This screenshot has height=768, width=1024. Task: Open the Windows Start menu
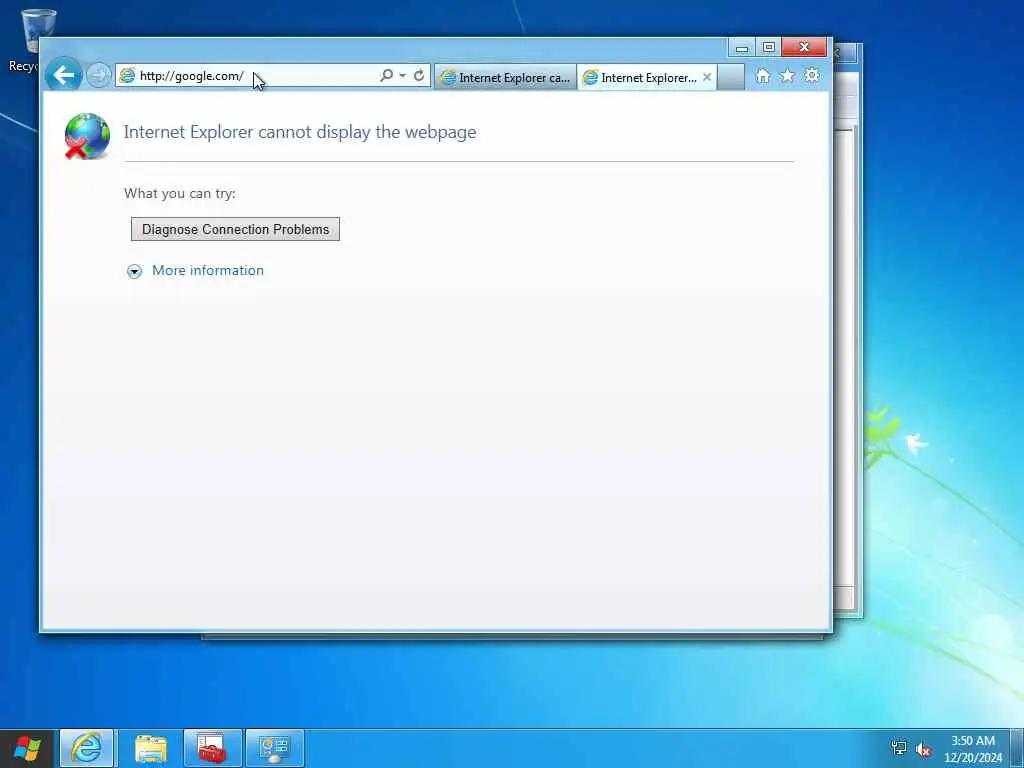(27, 748)
